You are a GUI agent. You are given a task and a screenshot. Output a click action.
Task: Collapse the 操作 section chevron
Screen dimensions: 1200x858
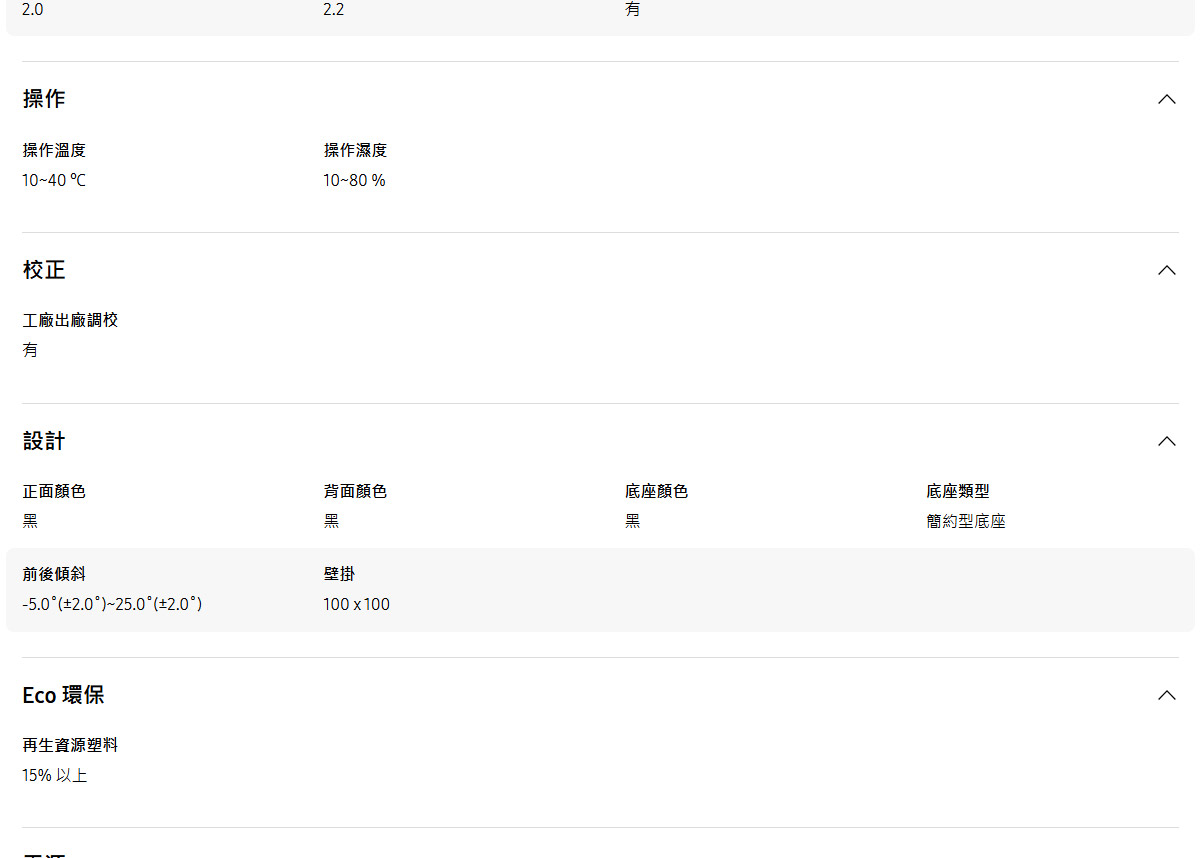[x=1166, y=99]
